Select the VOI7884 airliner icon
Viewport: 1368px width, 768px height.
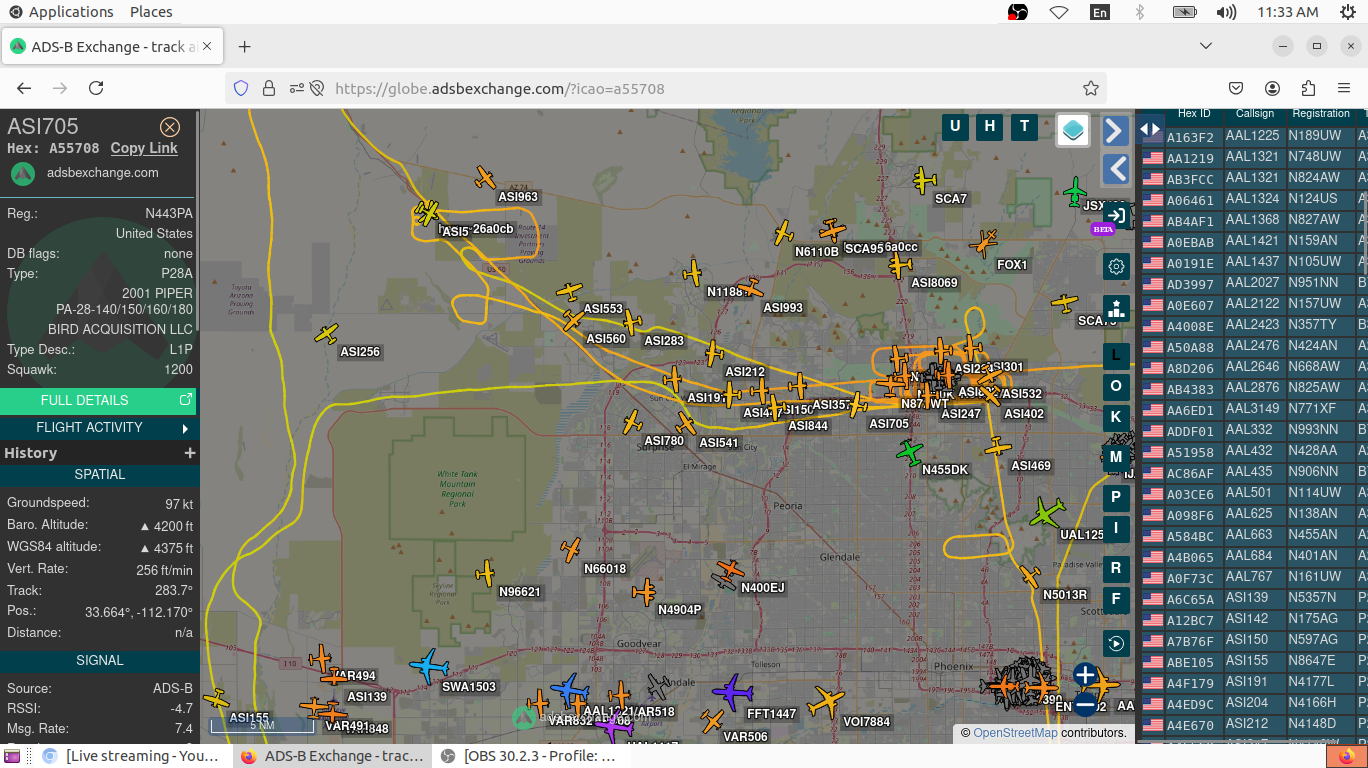(826, 701)
